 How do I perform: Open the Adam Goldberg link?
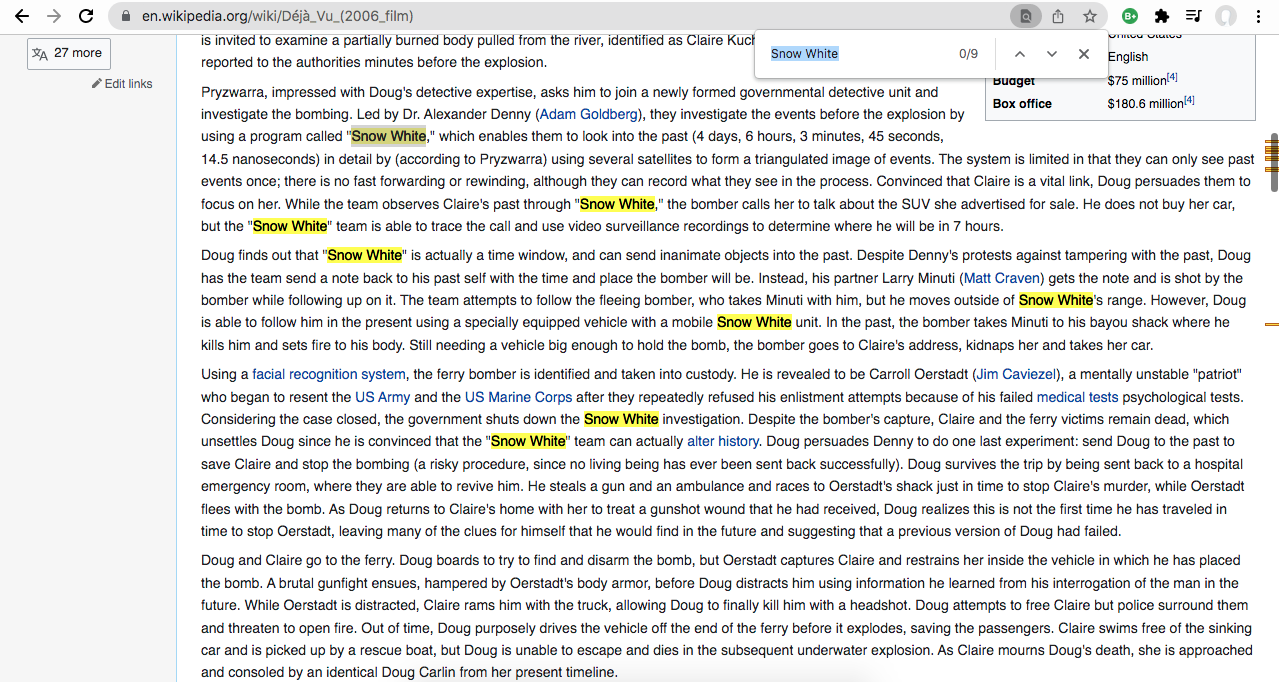click(588, 114)
